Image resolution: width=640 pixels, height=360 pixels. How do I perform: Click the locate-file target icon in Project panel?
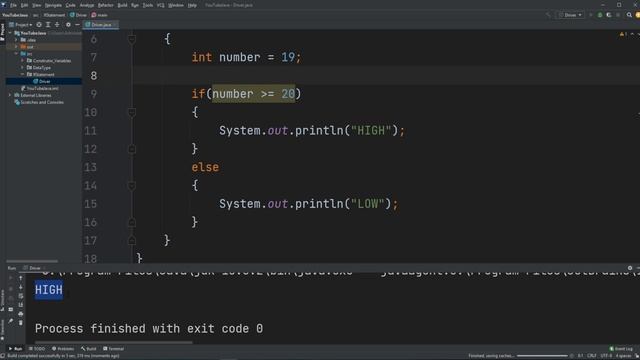(x=39, y=25)
